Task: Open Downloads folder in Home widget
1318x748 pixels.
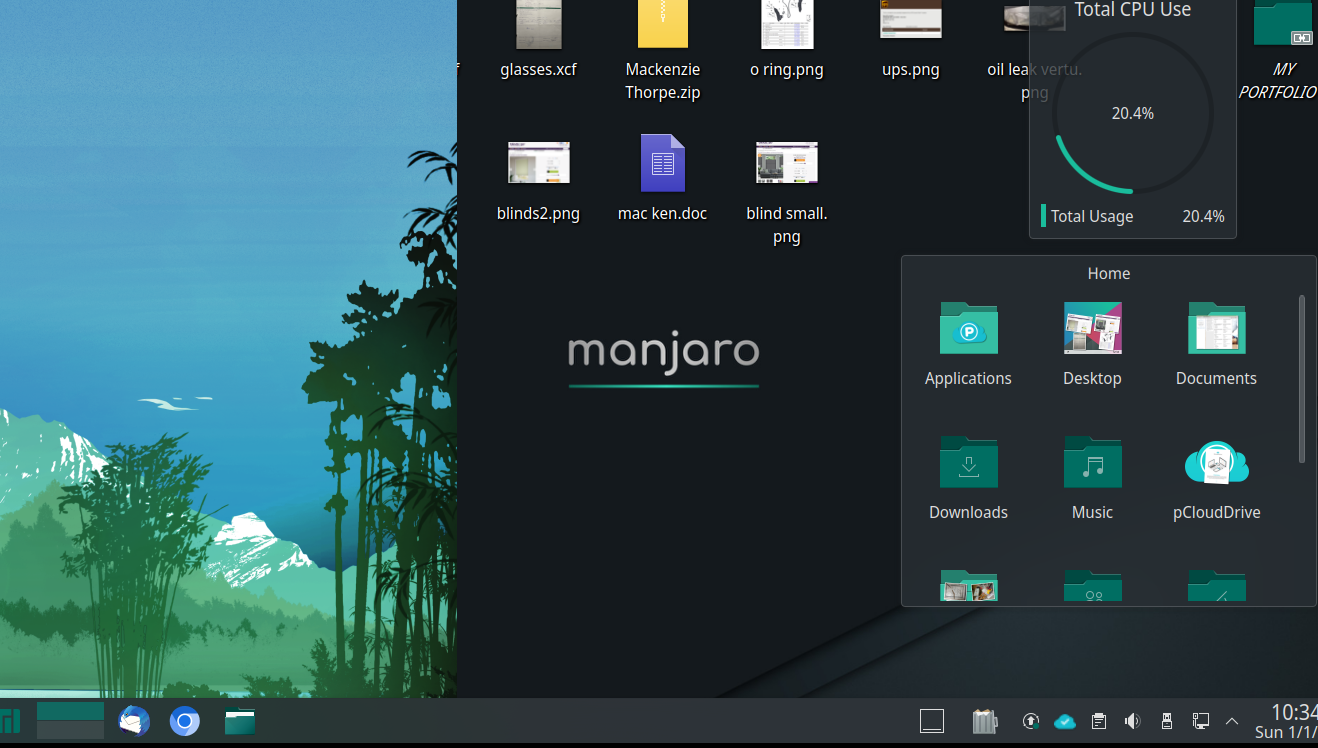Action: click(968, 478)
